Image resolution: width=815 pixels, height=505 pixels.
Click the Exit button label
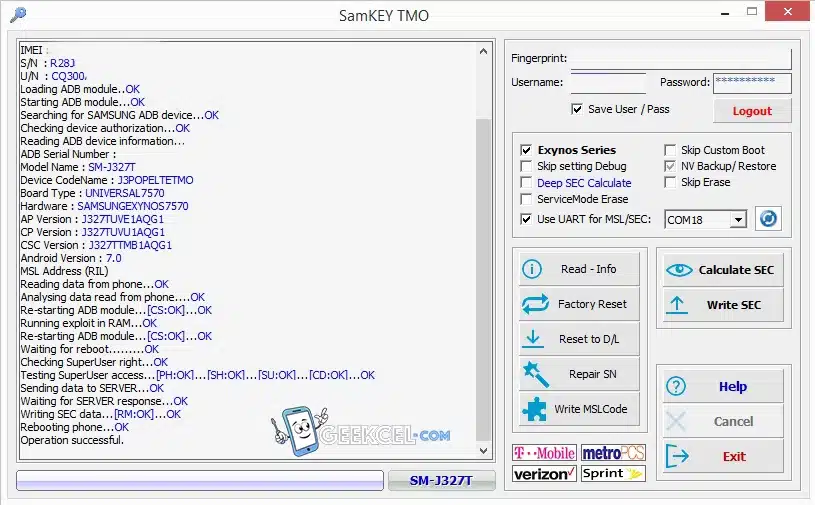[x=734, y=457]
